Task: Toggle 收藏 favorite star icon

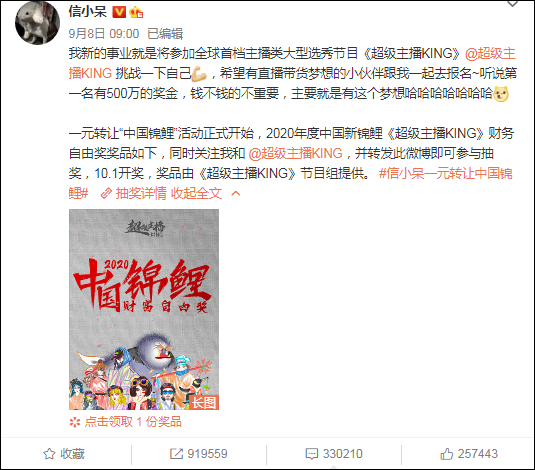Action: [x=49, y=454]
